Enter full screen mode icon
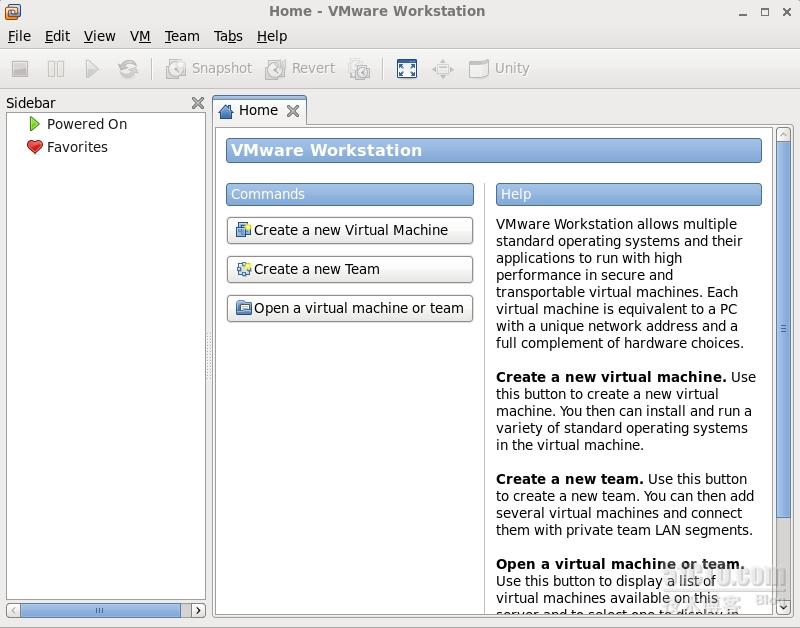Viewport: 800px width, 628px height. coord(407,69)
